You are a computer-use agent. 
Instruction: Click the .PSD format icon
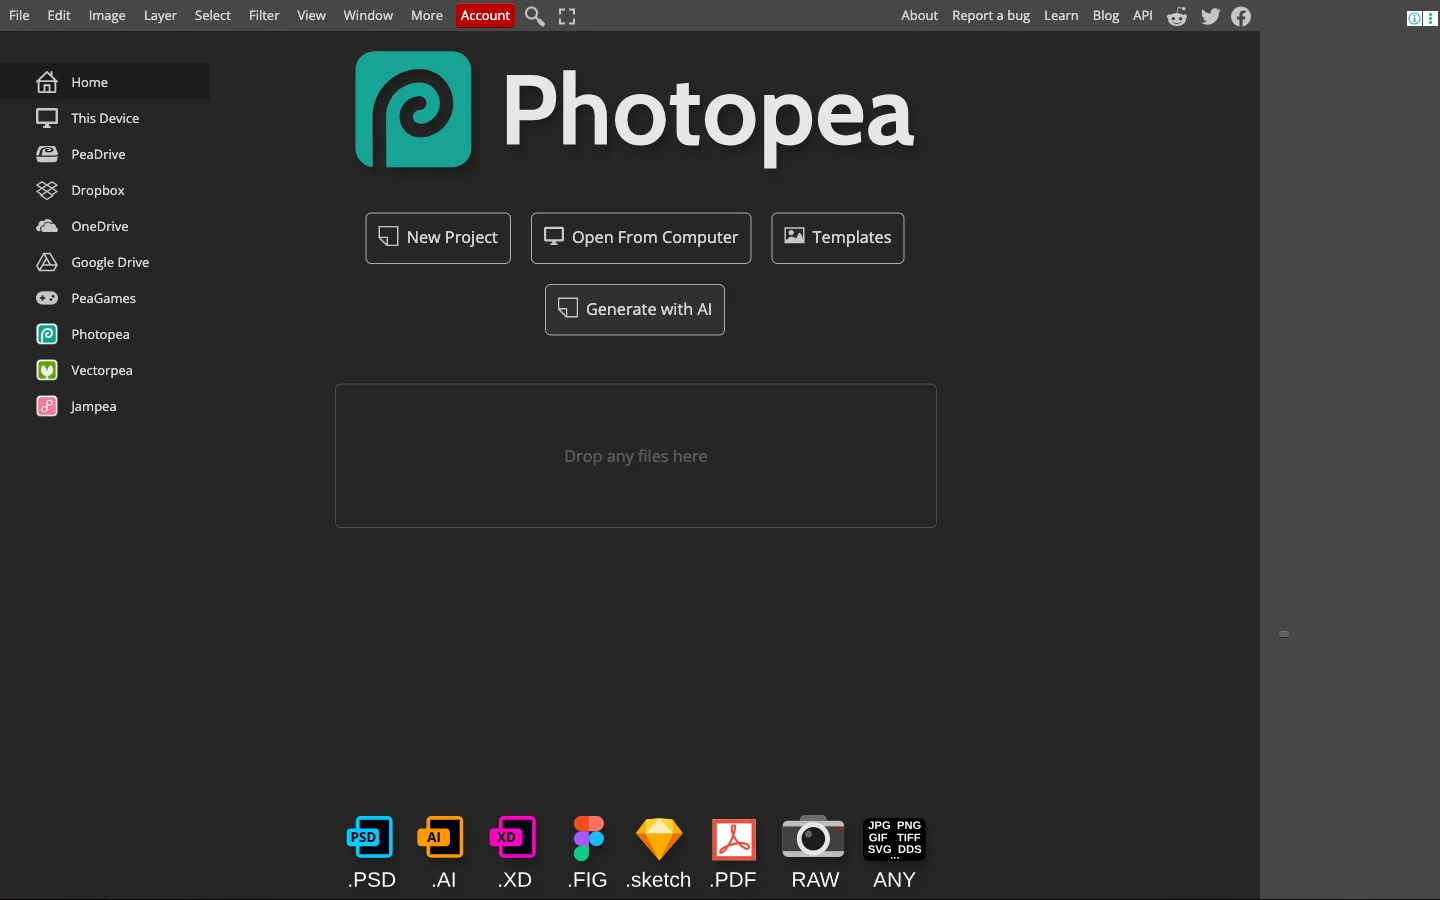pos(370,838)
